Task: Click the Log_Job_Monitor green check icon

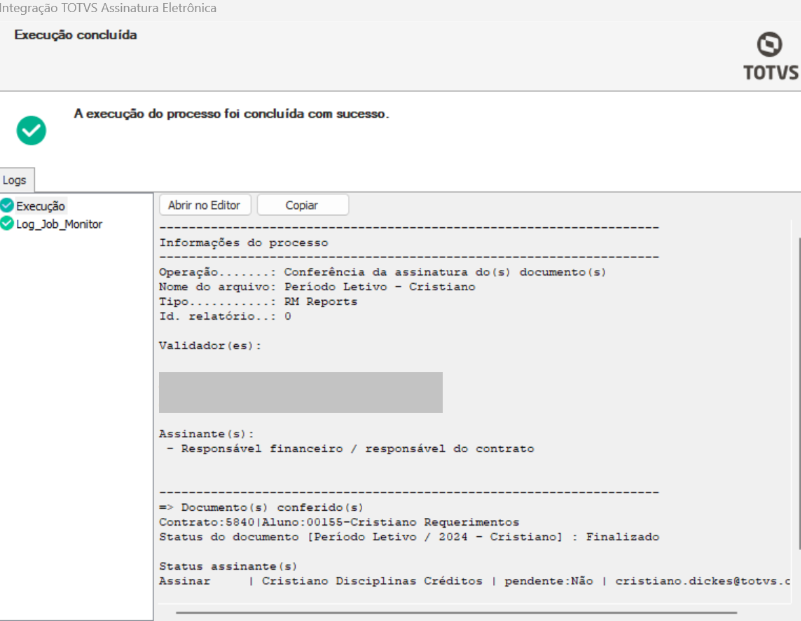Action: click(7, 223)
